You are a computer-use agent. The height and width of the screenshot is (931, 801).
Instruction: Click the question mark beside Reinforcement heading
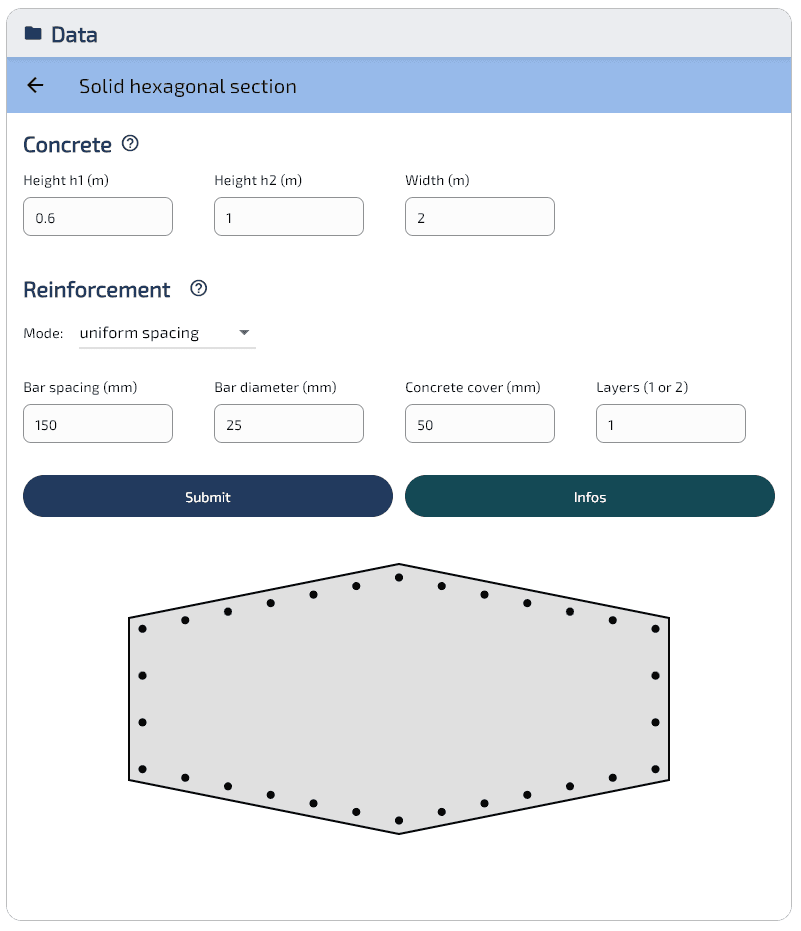click(197, 289)
